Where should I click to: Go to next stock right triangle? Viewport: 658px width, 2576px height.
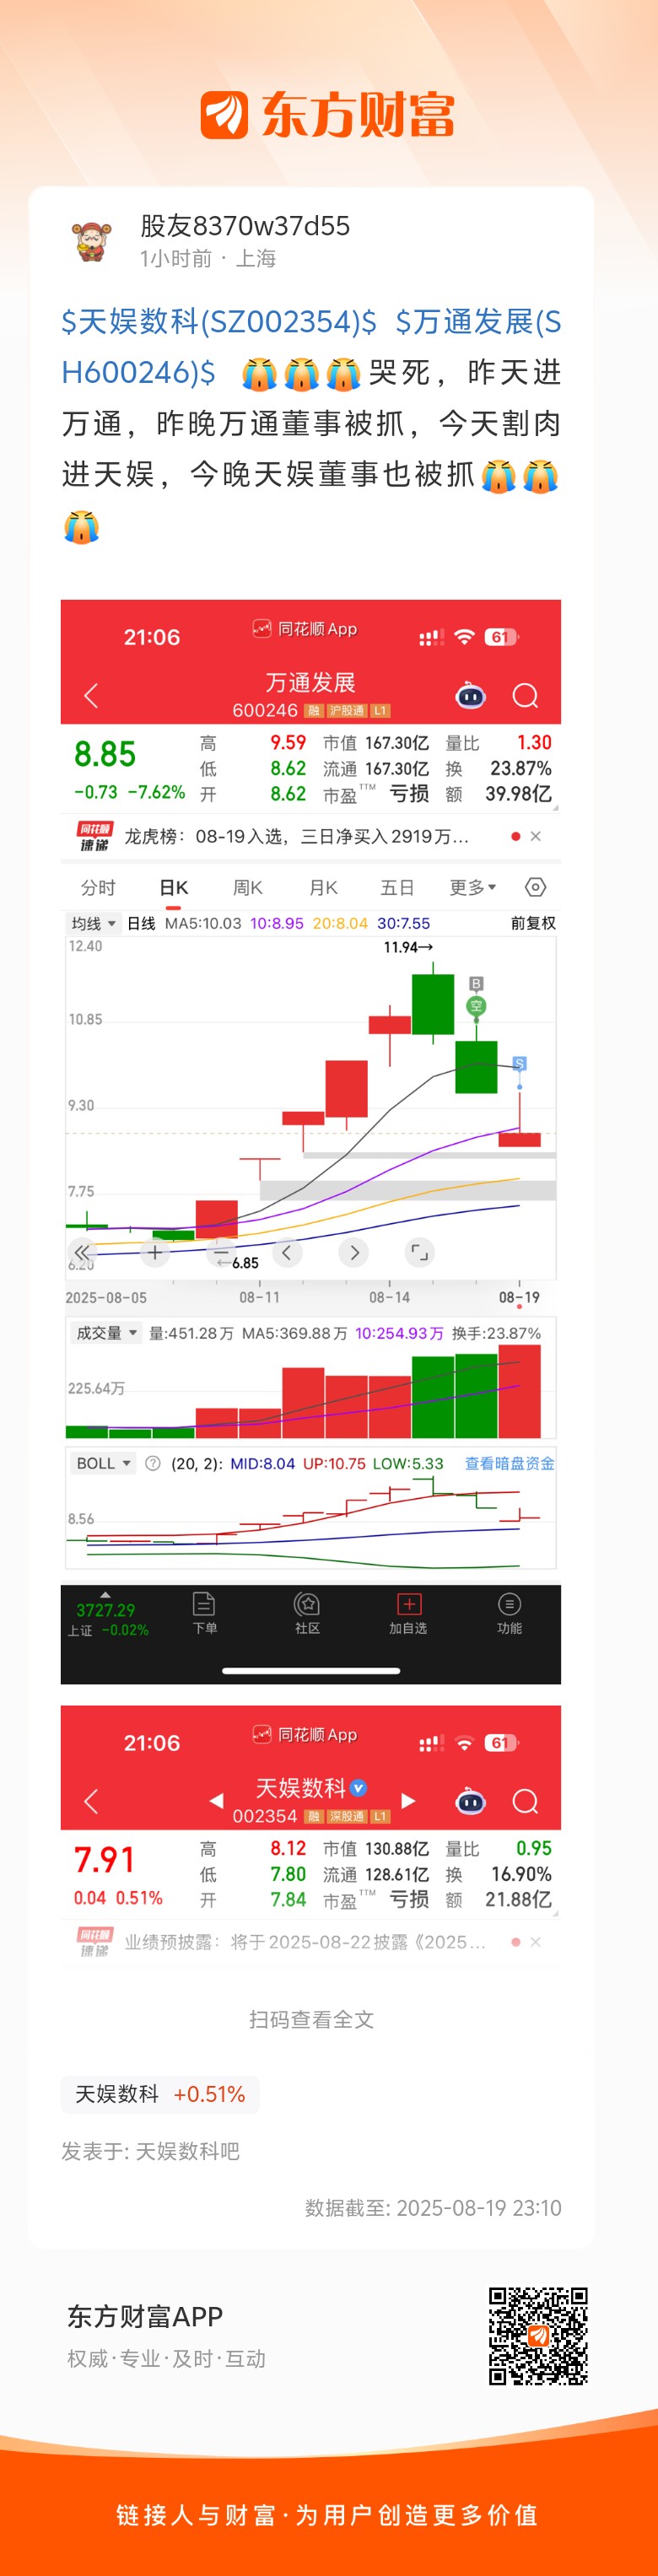point(408,1800)
